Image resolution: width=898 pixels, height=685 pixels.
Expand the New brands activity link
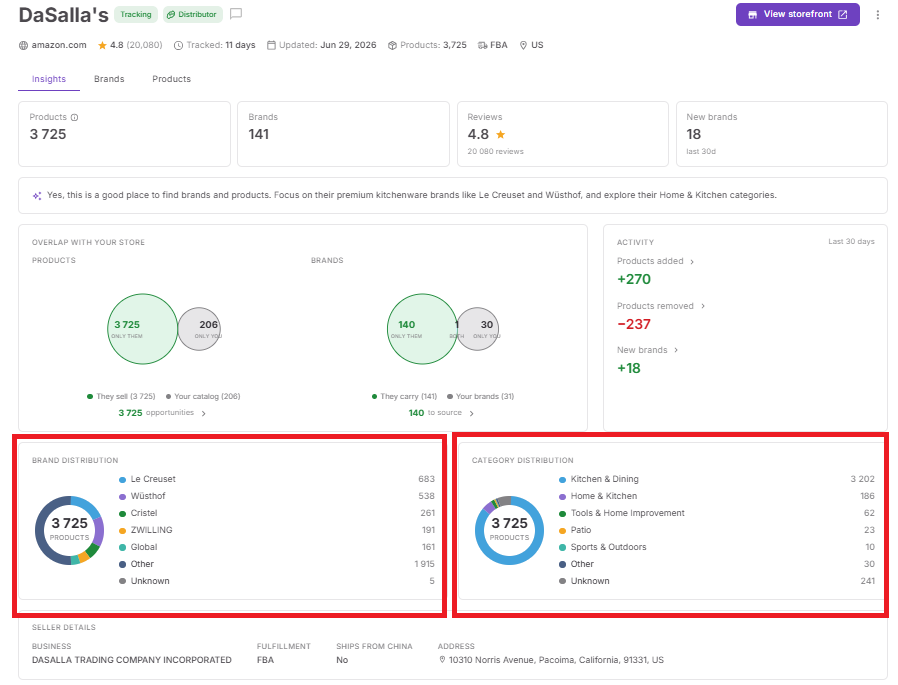647,350
